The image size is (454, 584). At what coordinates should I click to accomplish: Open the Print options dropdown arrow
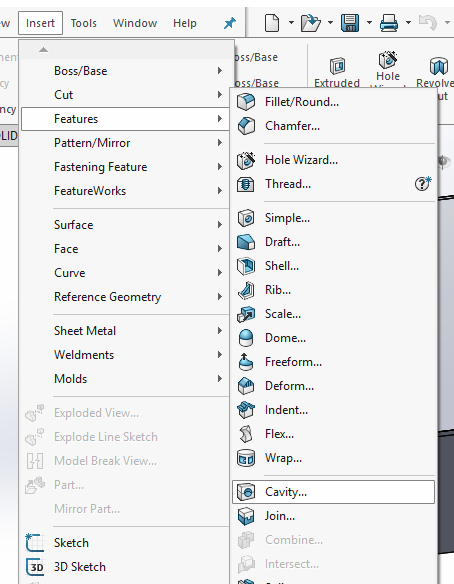(408, 23)
